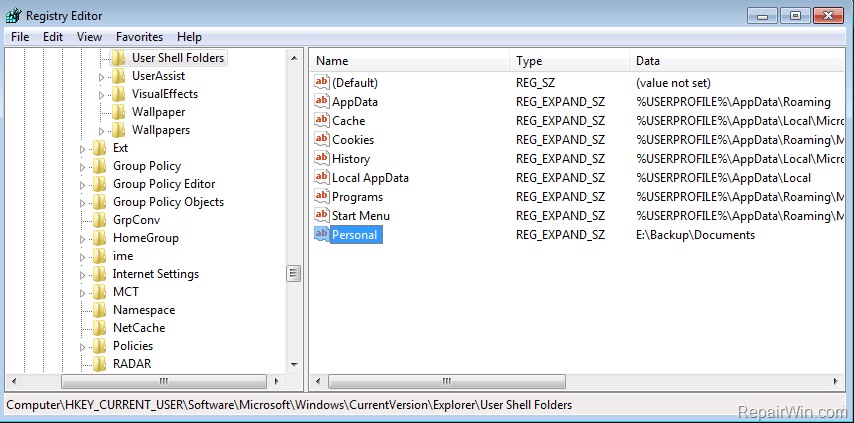This screenshot has width=854, height=423.
Task: Click the tree pane vertical scrollbar thumb
Action: tap(293, 273)
